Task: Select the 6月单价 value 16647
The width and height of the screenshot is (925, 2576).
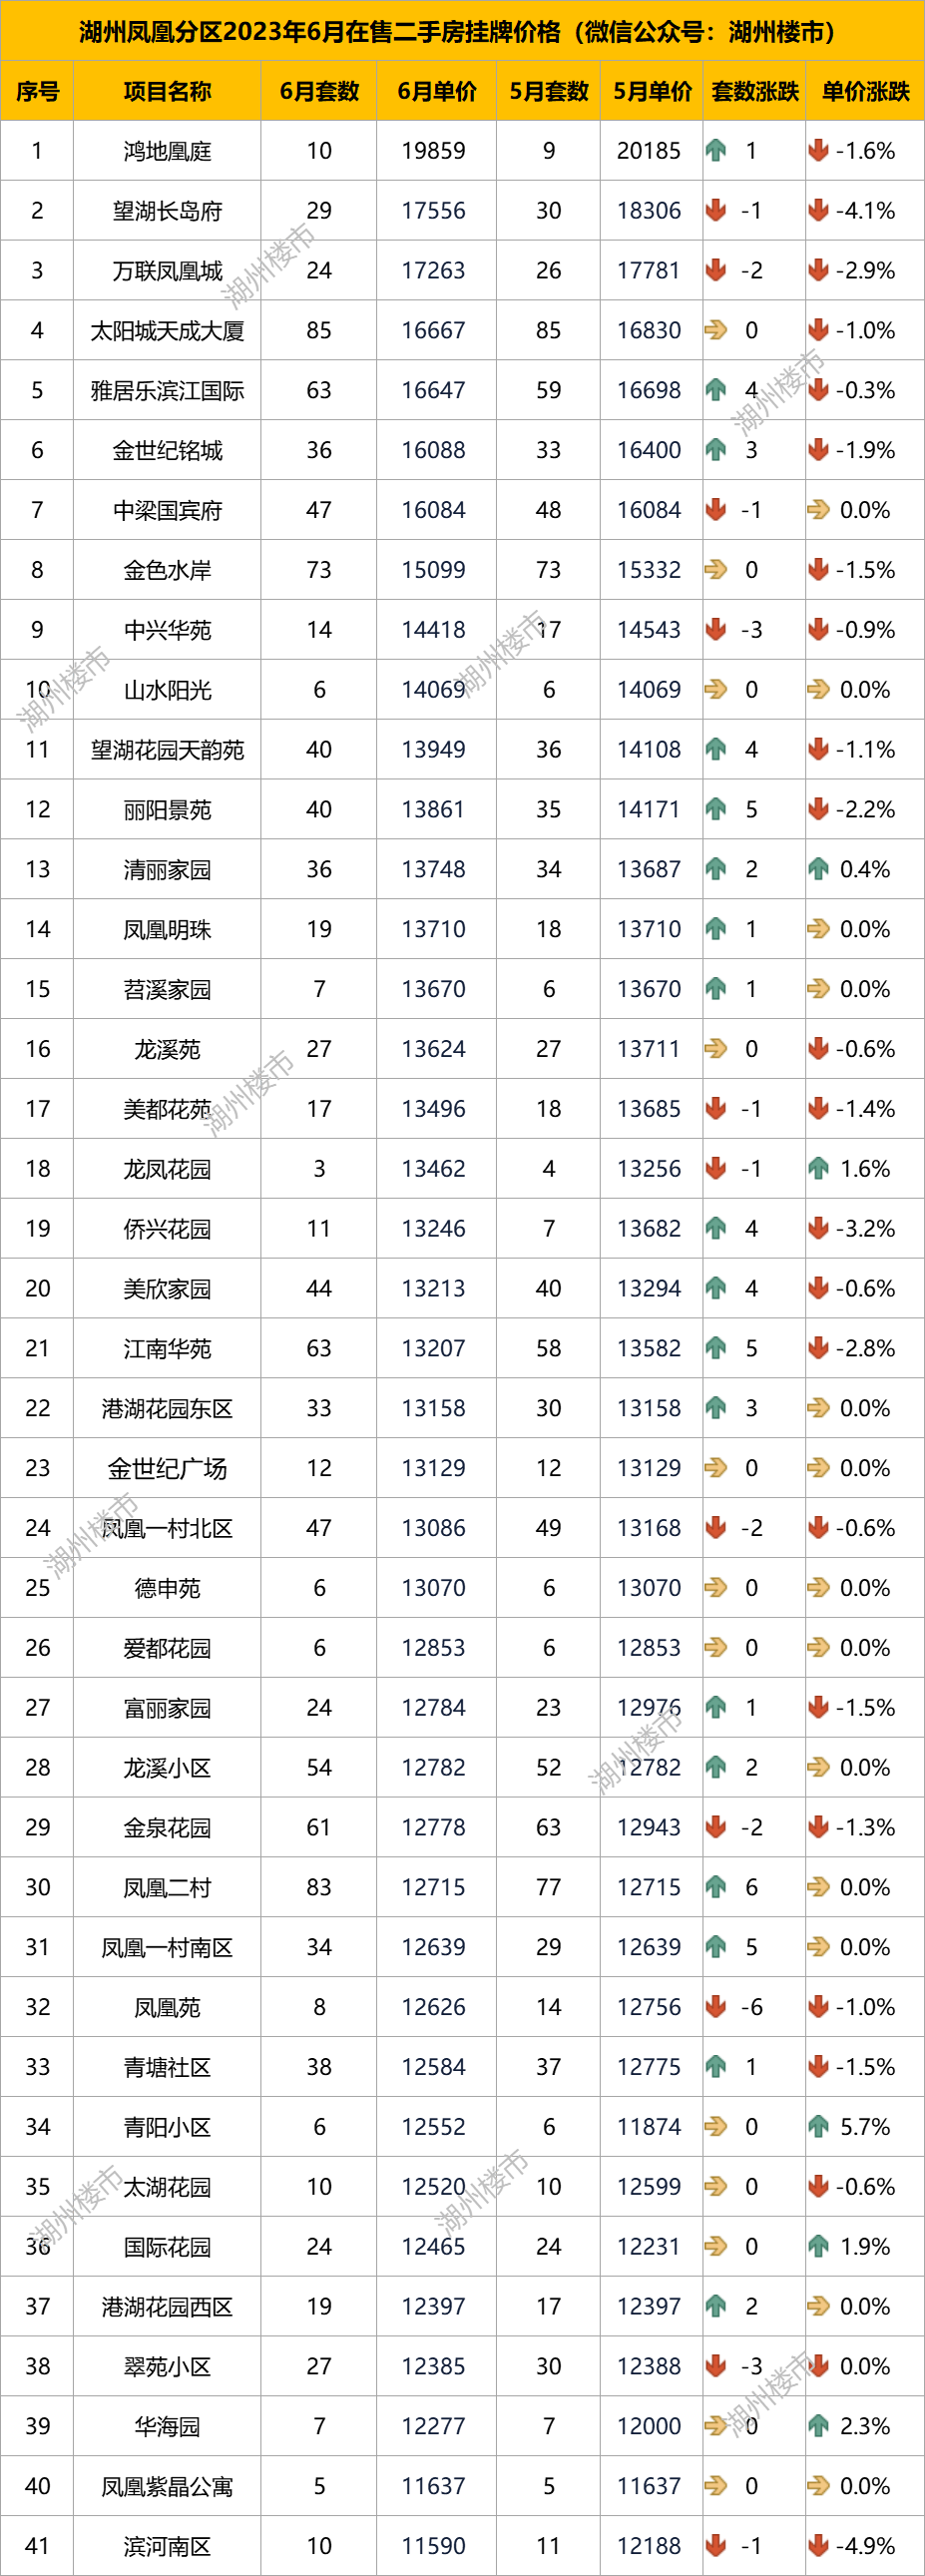Action: [x=434, y=390]
